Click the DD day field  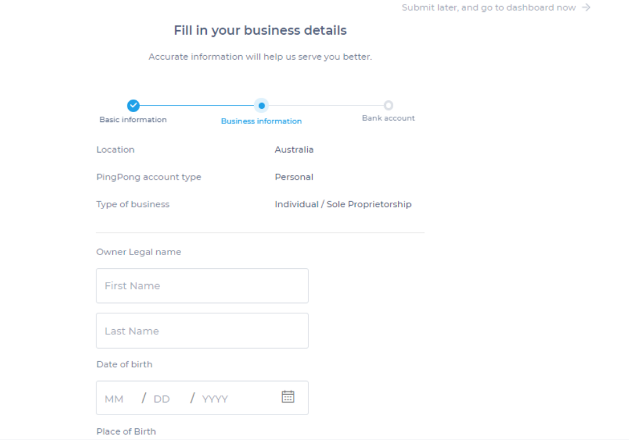coord(162,399)
